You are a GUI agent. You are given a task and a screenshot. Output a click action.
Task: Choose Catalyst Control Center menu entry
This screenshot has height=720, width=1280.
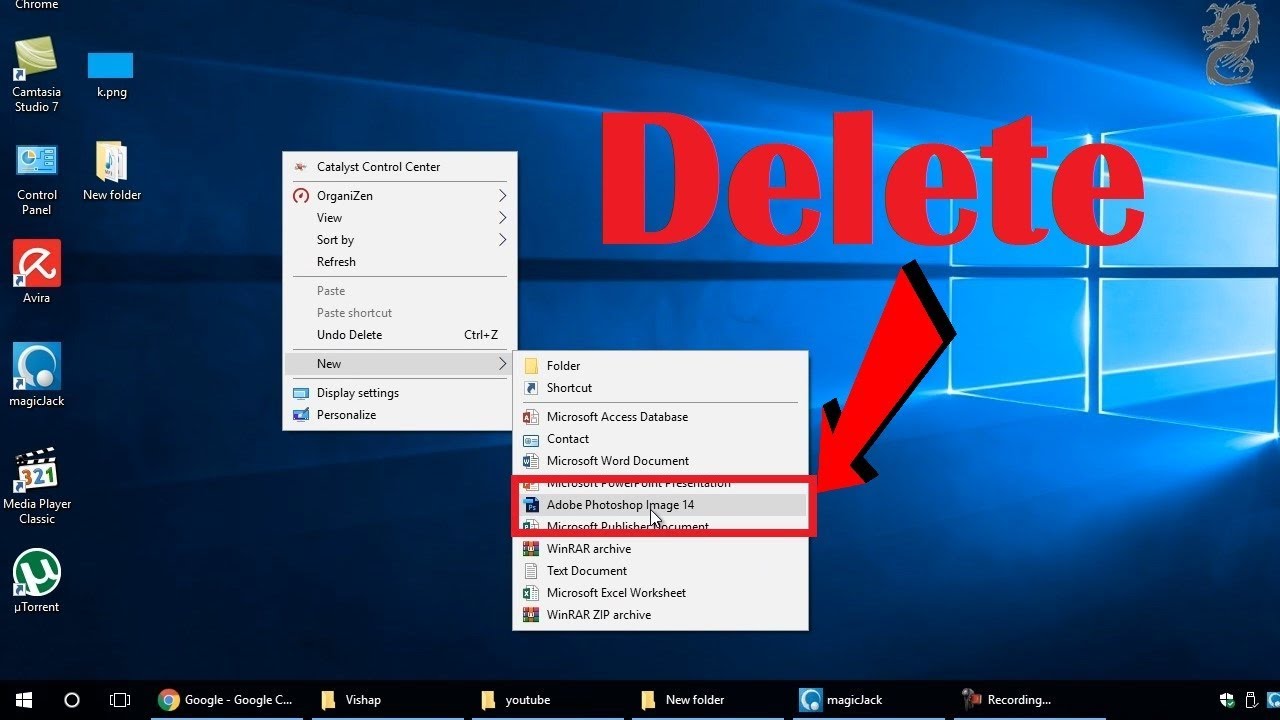click(x=400, y=167)
